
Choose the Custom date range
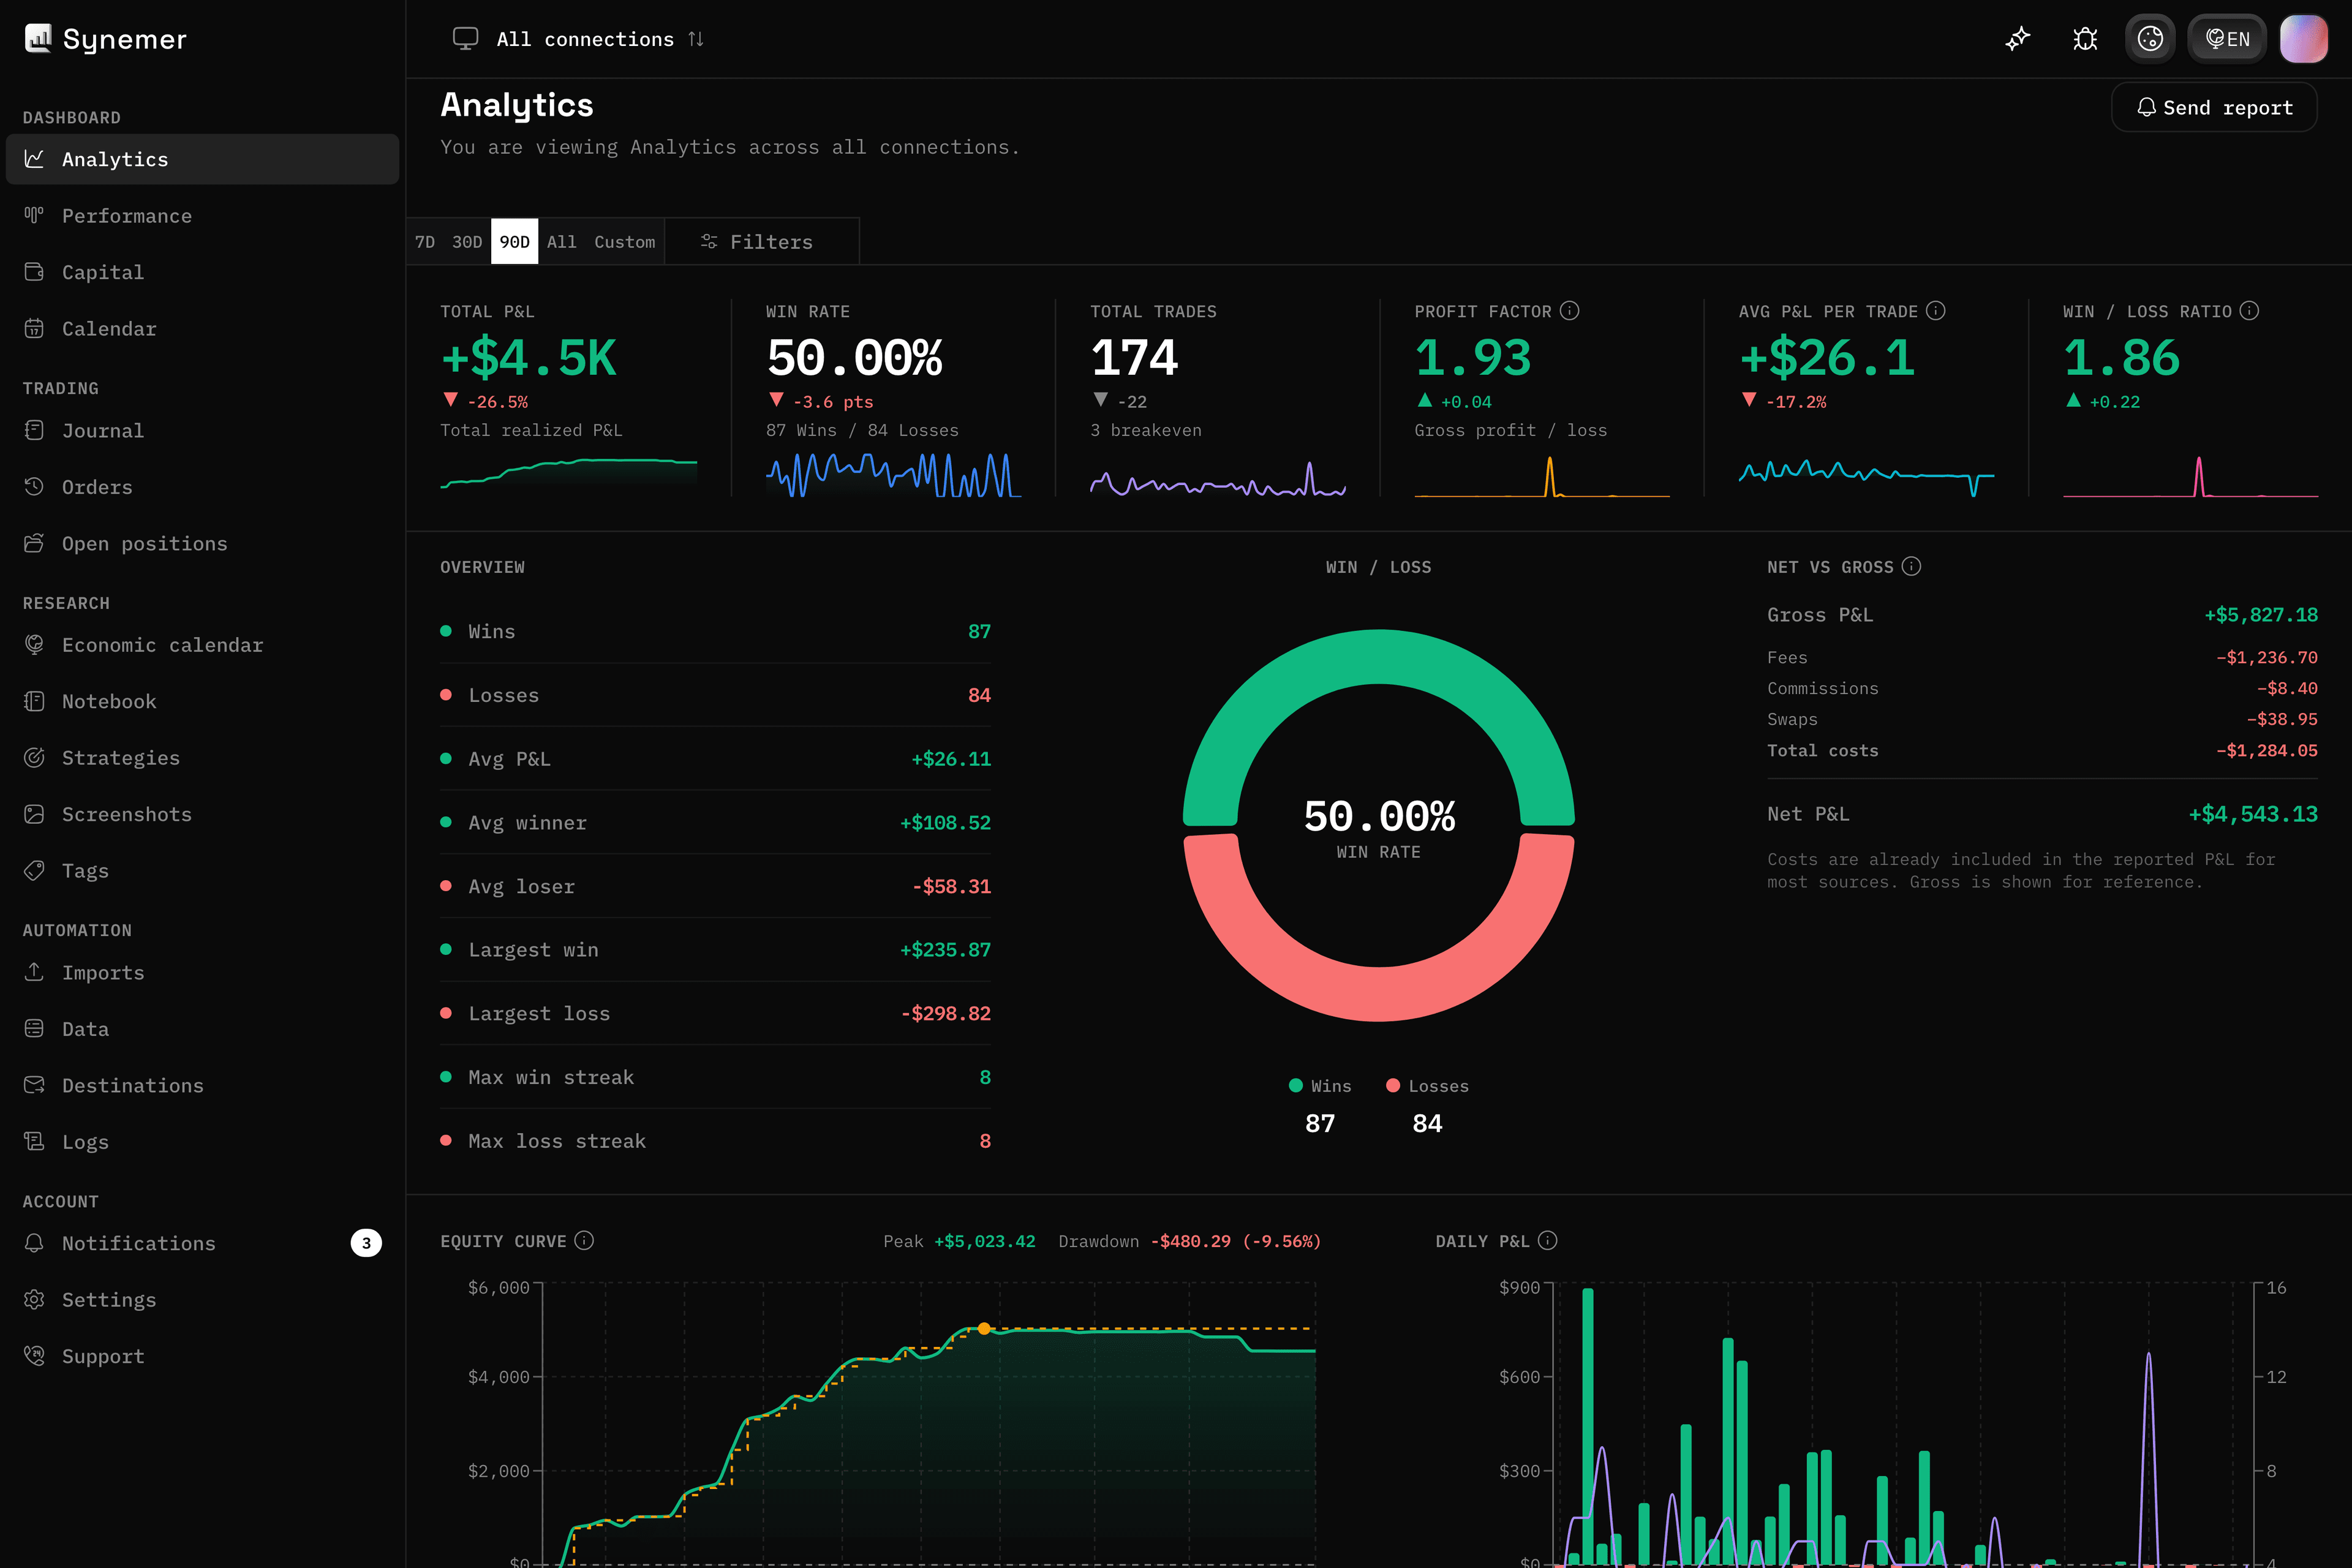coord(625,242)
